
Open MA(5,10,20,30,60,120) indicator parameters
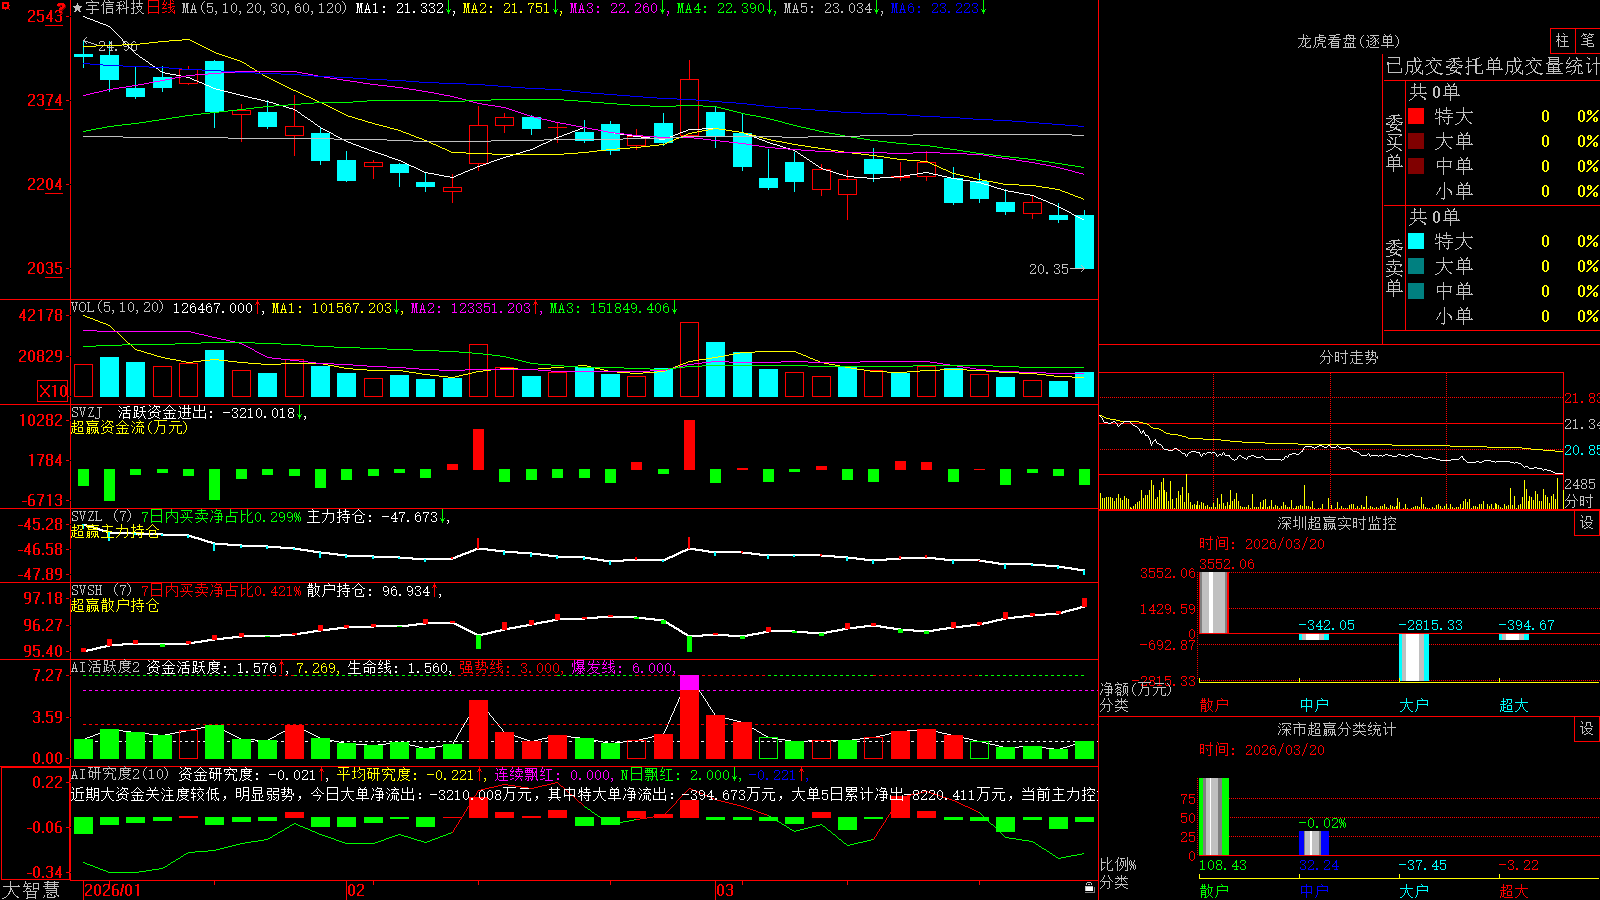click(x=264, y=8)
